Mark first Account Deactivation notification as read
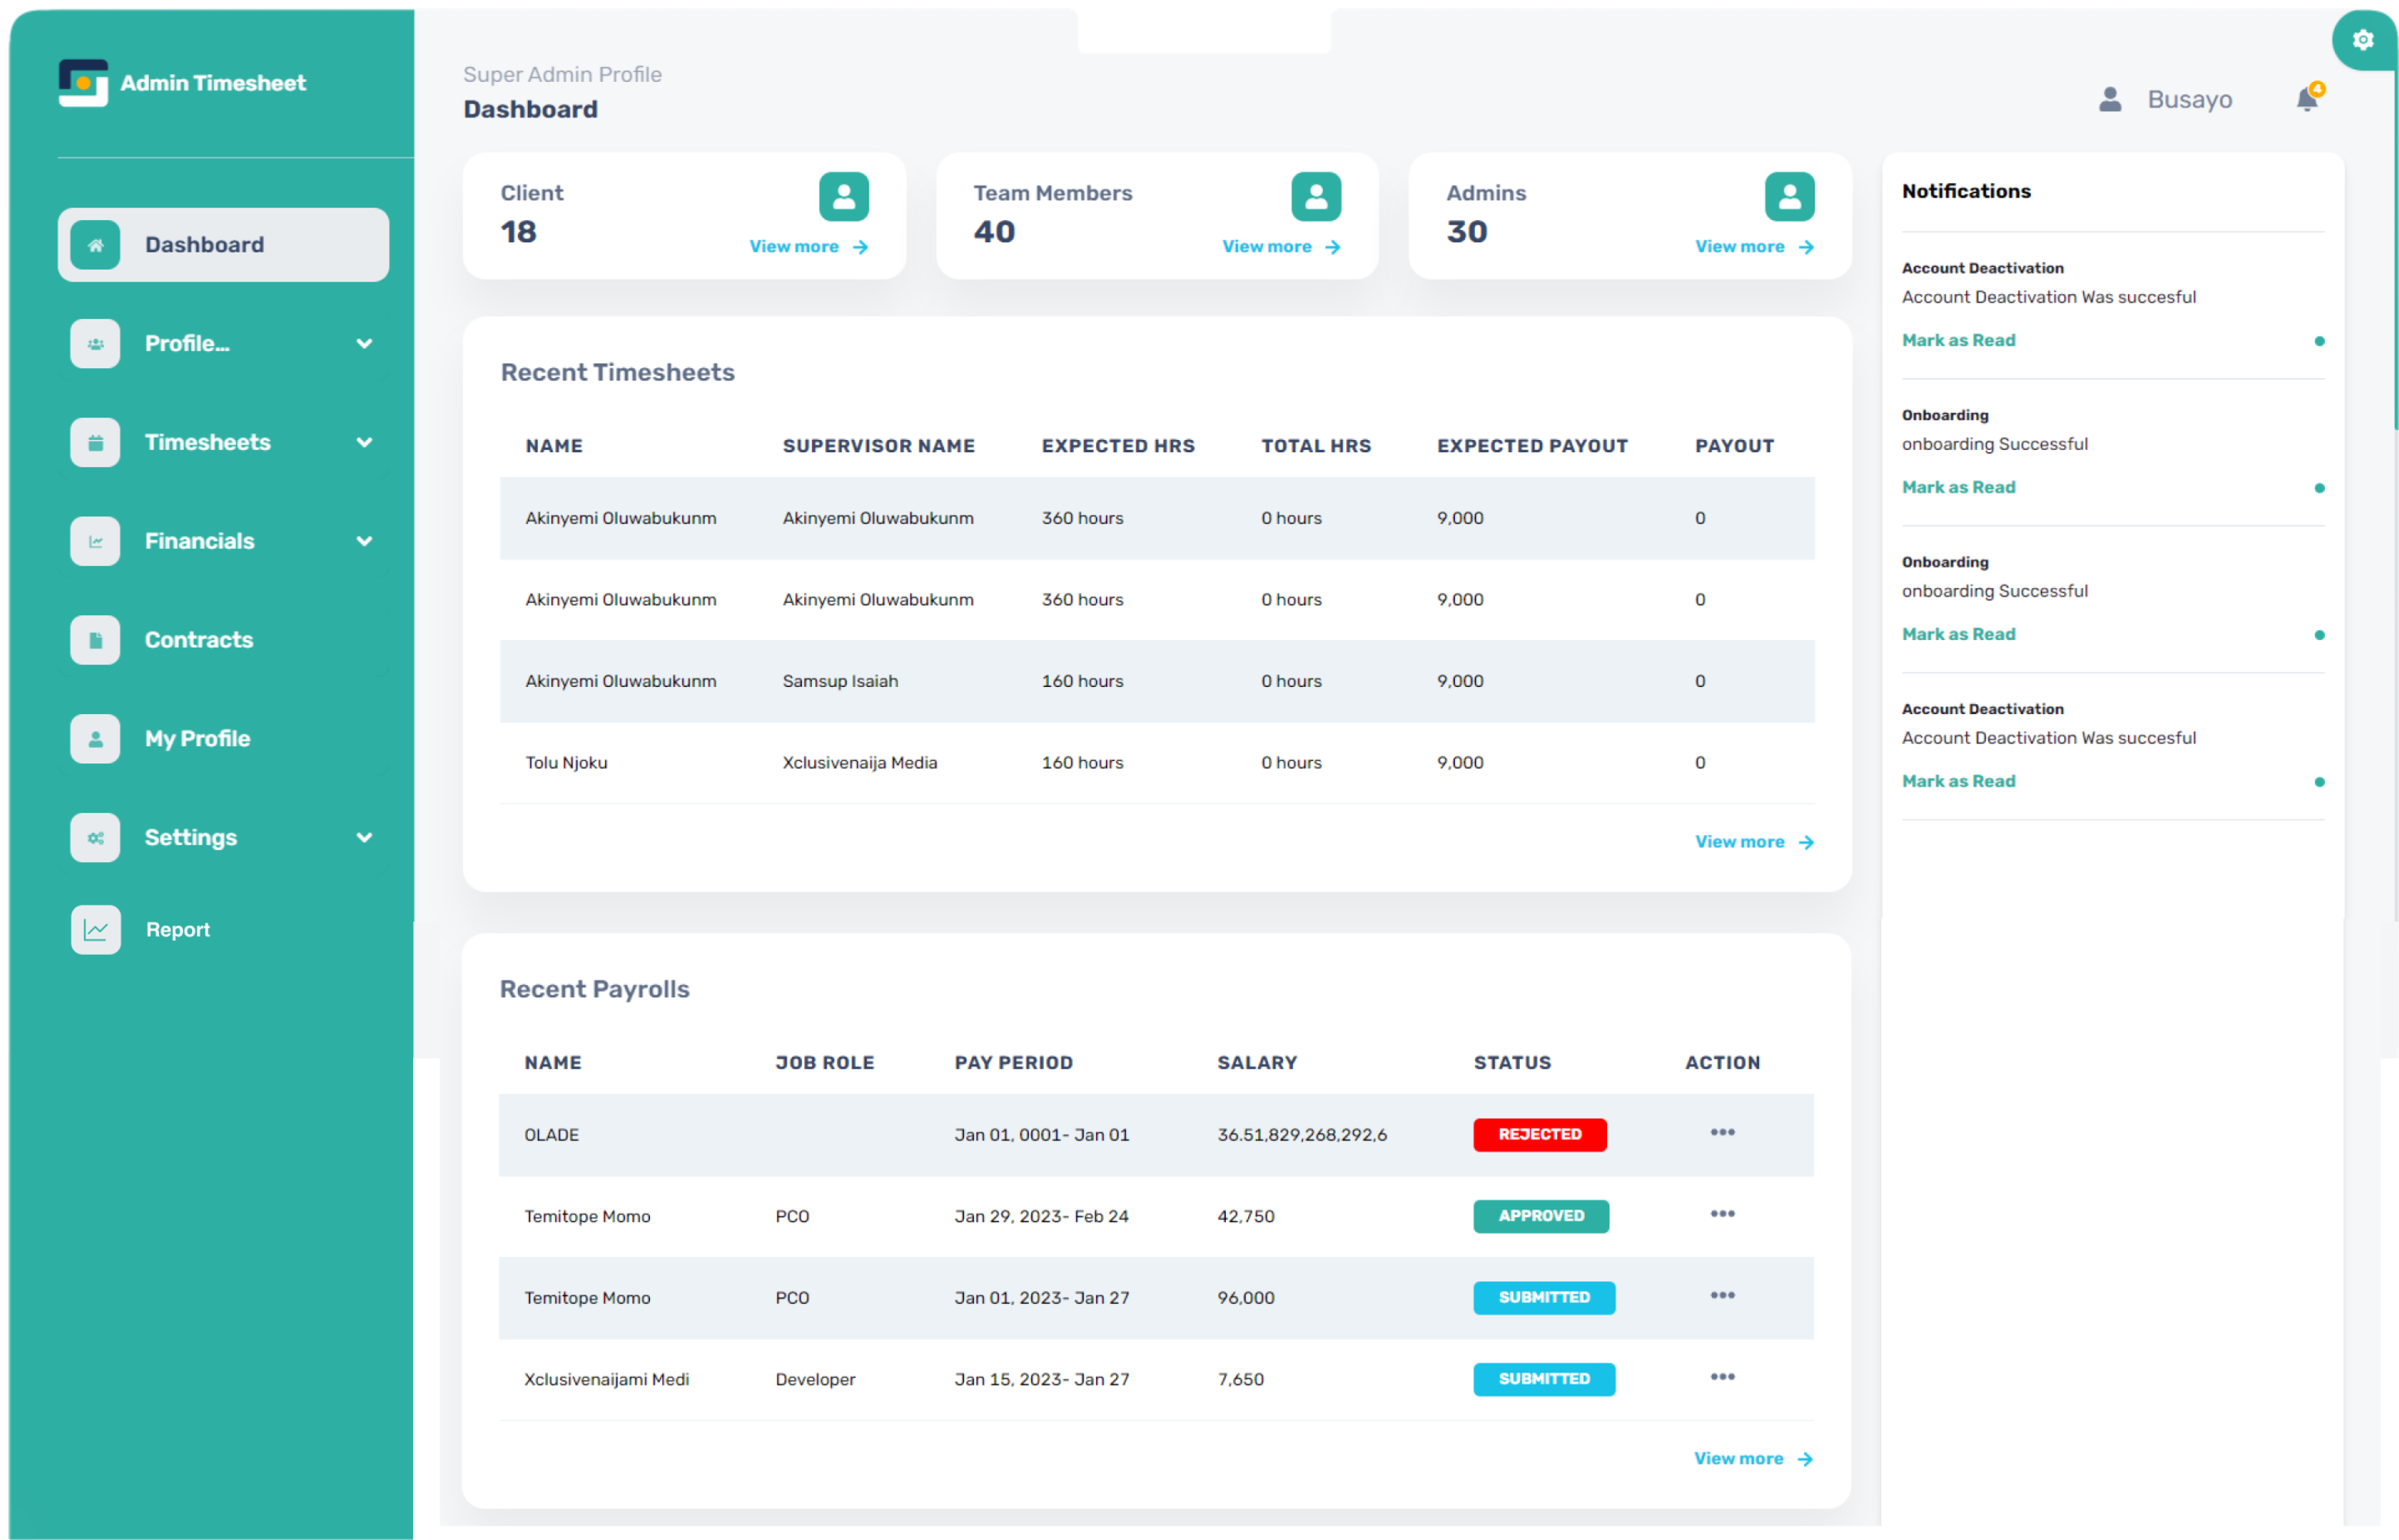This screenshot has height=1540, width=2399. coord(1958,340)
